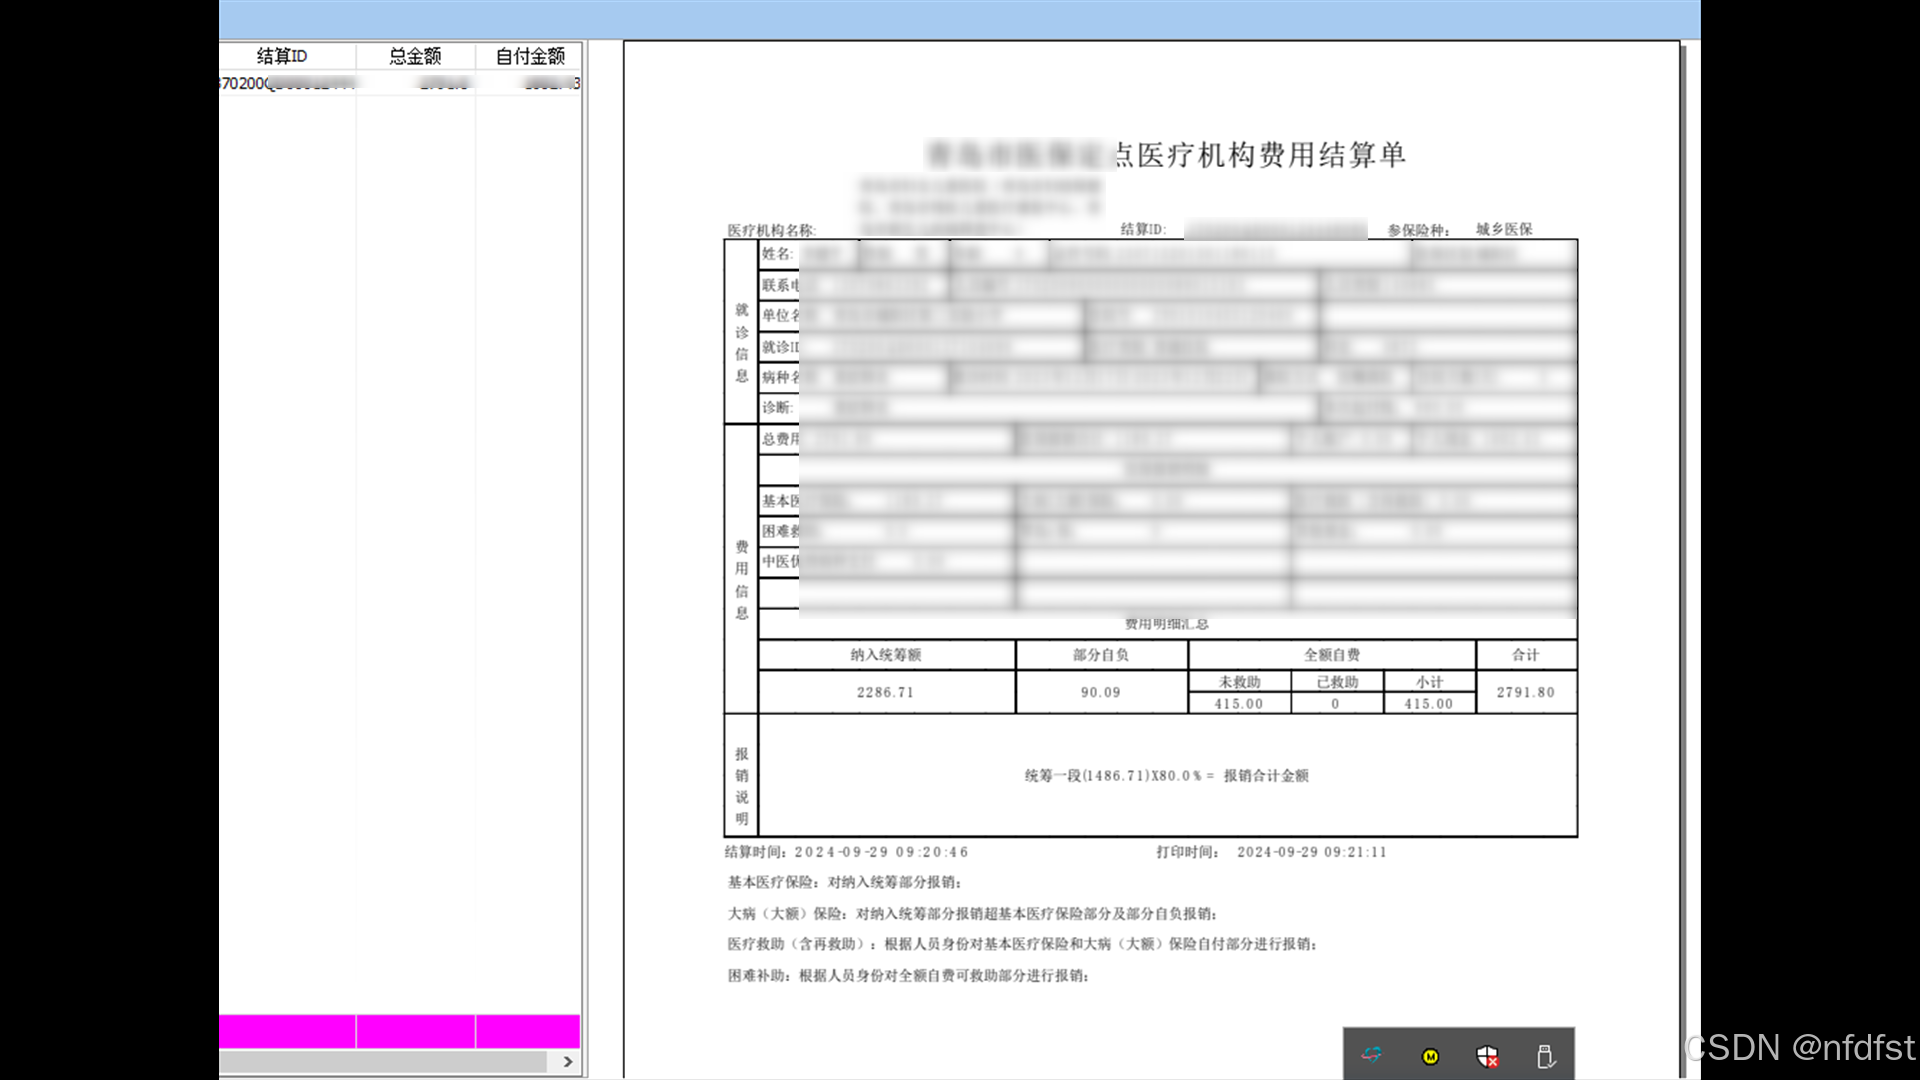Viewport: 1920px width, 1080px height.
Task: Click the 2286.71 value under 纳入统筹额
Action: coord(885,692)
